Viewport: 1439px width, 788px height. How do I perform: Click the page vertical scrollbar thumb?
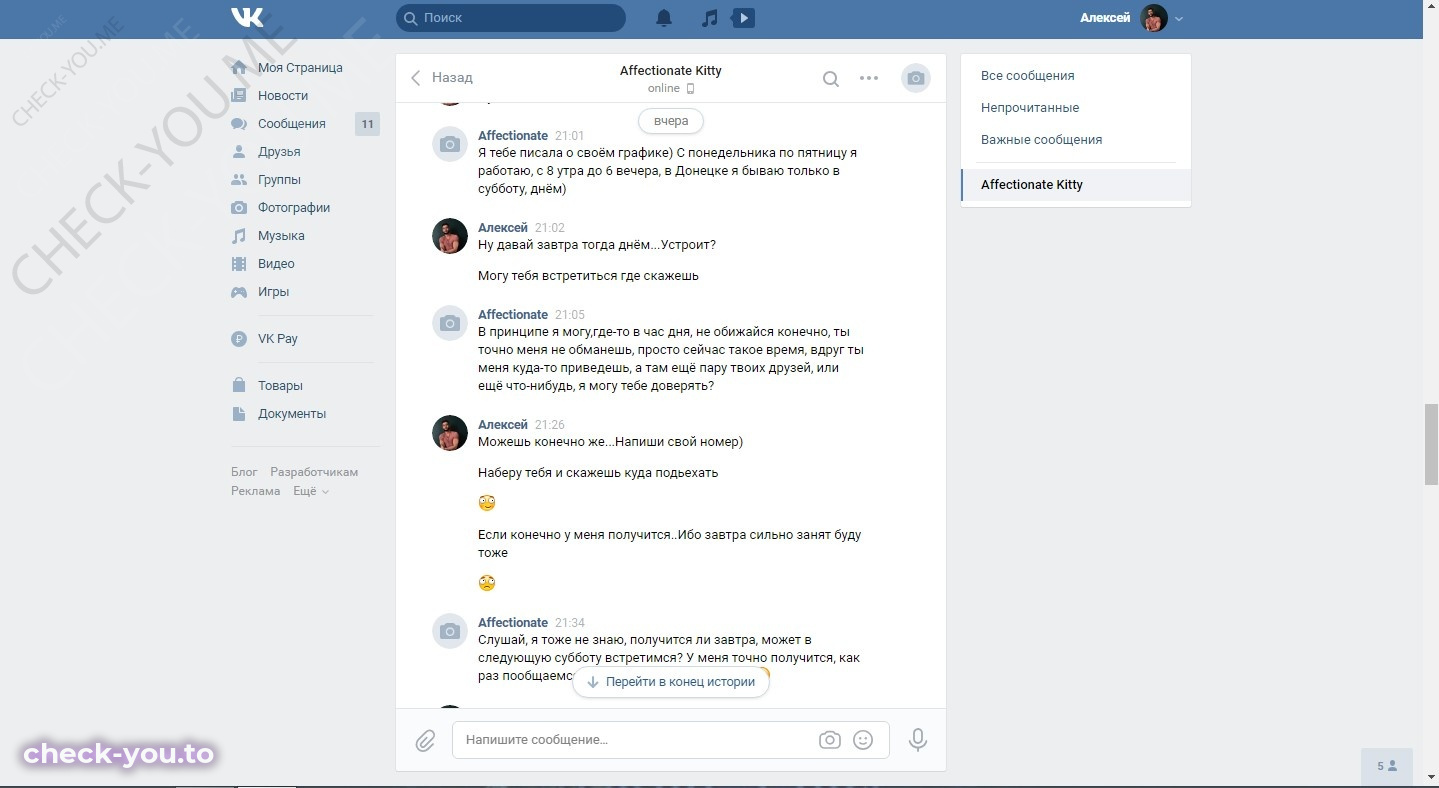[1431, 445]
